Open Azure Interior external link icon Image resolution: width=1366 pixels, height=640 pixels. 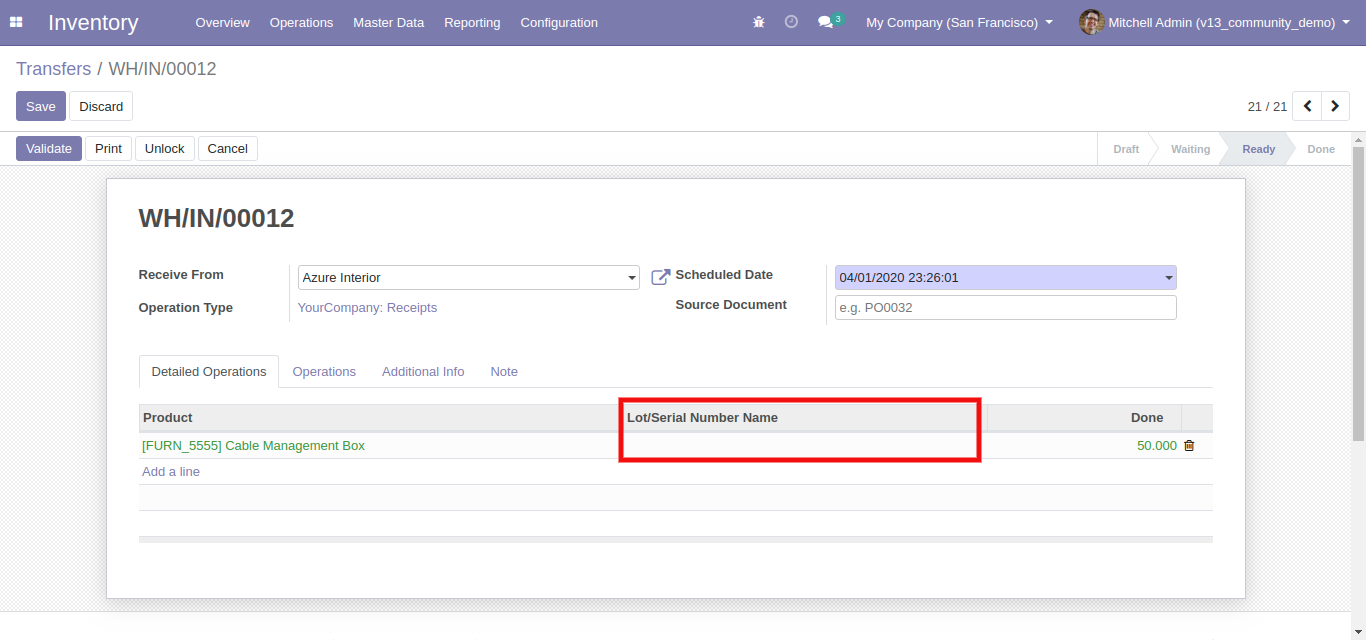660,277
